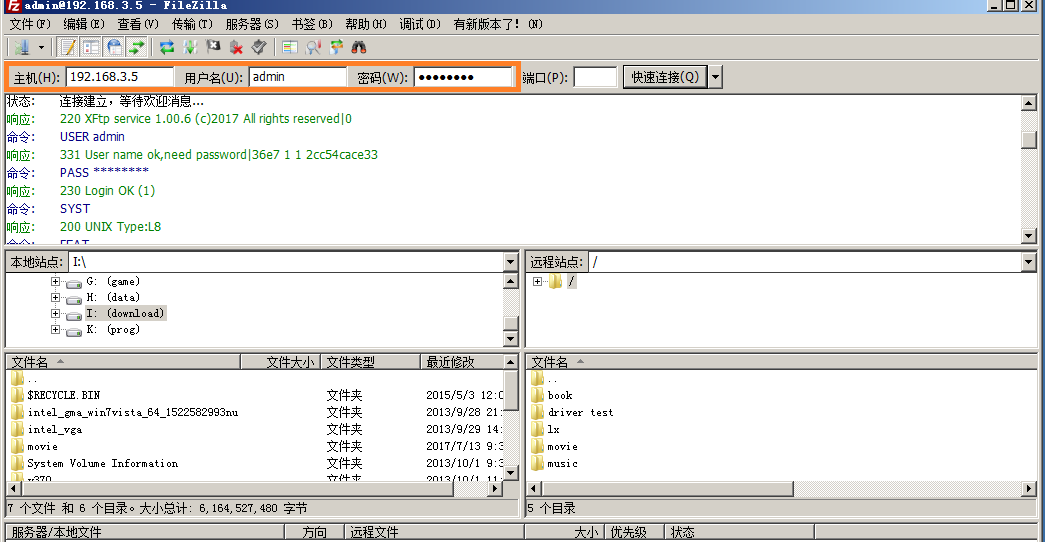
Task: Click the host field showing 192.168.3.5
Action: pyautogui.click(x=119, y=77)
